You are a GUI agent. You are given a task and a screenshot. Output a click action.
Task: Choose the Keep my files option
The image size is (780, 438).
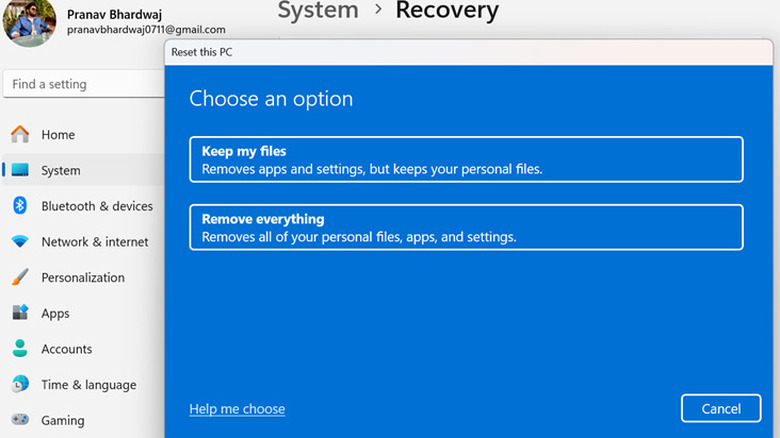(466, 160)
